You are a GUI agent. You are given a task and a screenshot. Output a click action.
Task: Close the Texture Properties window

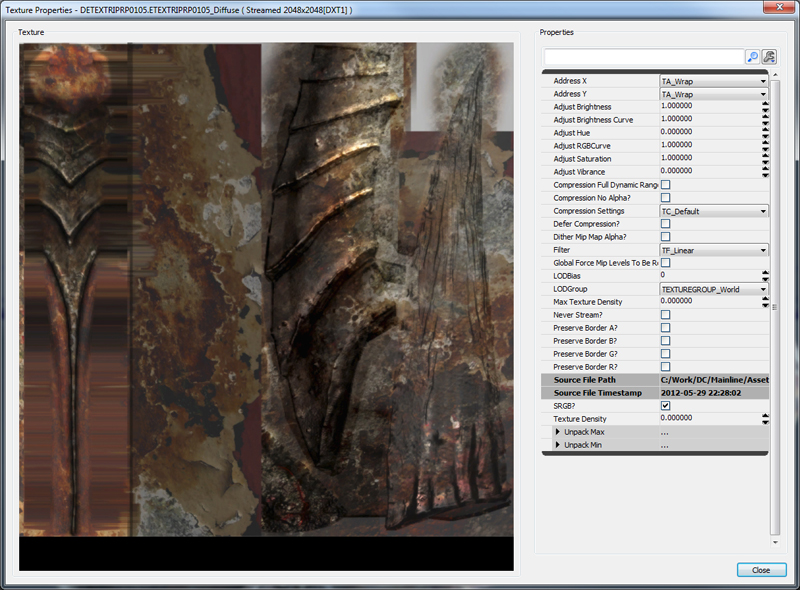point(780,7)
